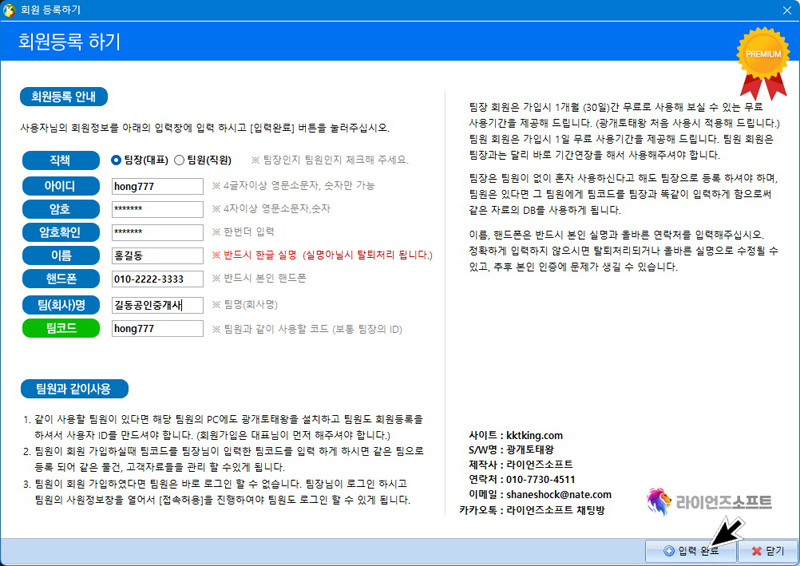This screenshot has width=800, height=566.
Task: Click the S/W명 광개토태왕 text
Action: (x=511, y=450)
